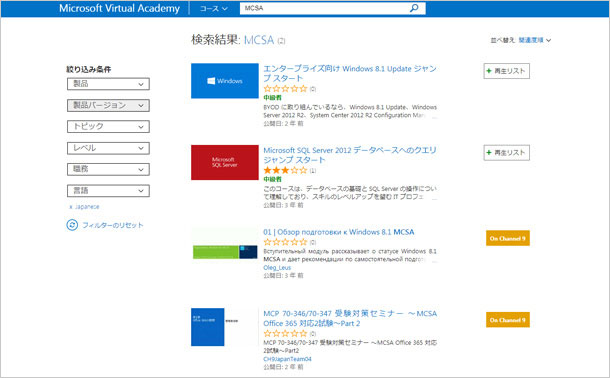Click the 中級者 level under Windows course
Screen dimensions: 610x378
pyautogui.click(x=272, y=98)
